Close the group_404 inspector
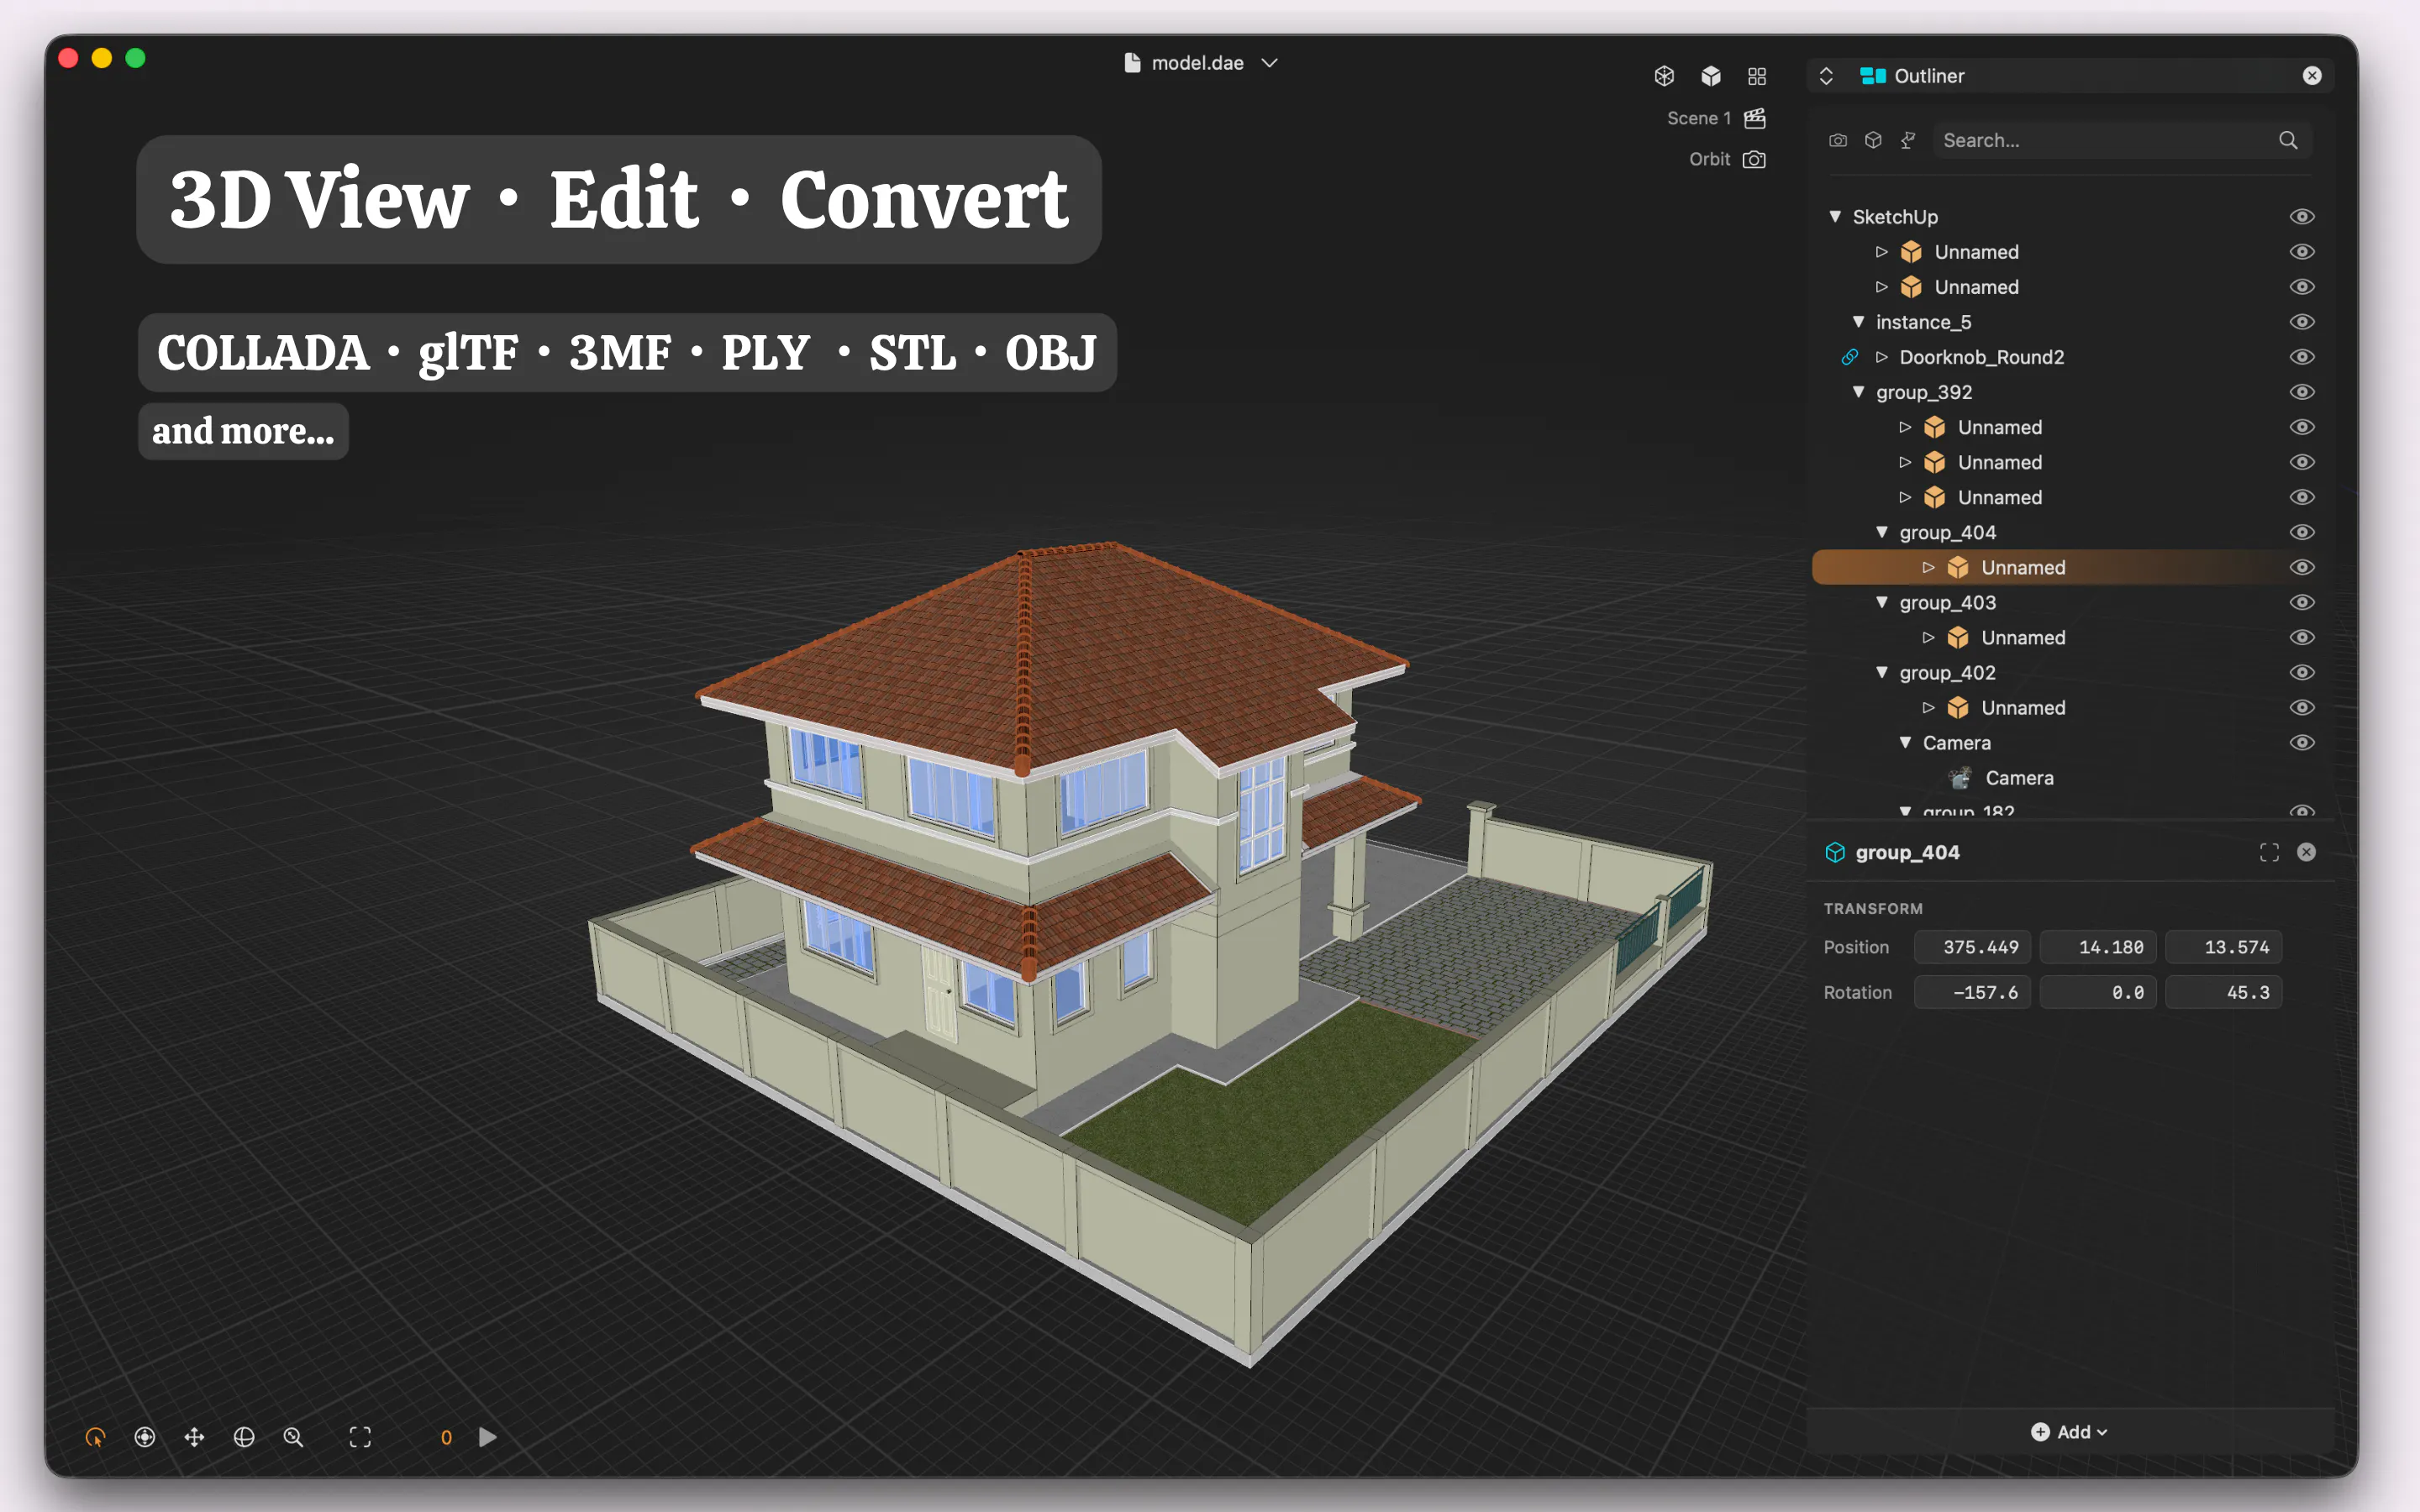 2306,852
